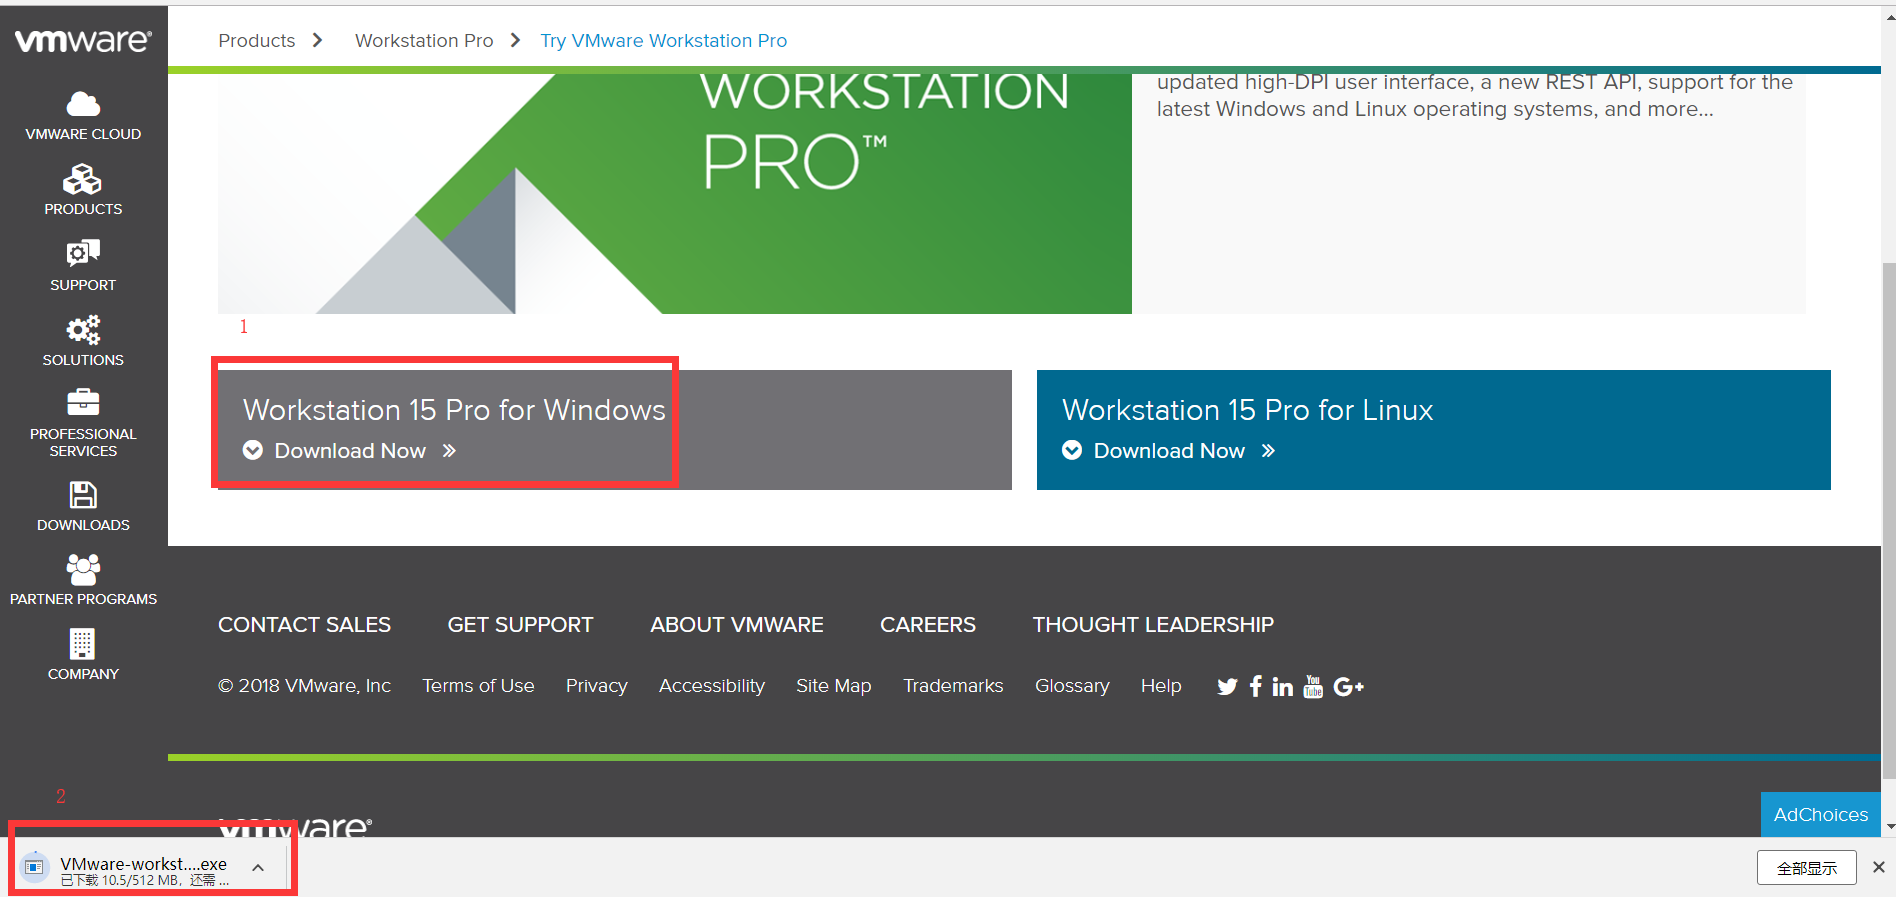Open the ABOUT VMWARE footer menu item
The height and width of the screenshot is (897, 1896).
coord(737,625)
